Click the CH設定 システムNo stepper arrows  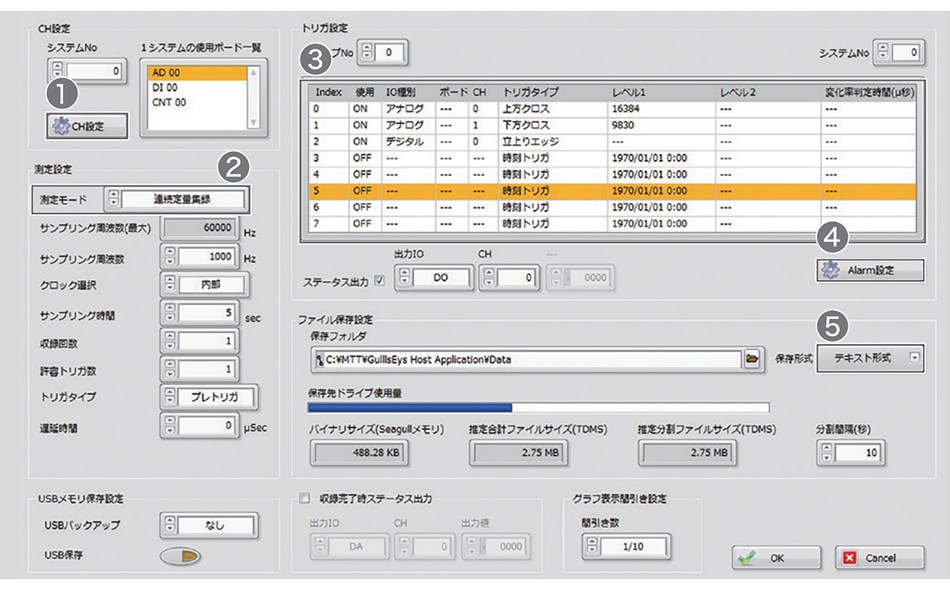click(57, 71)
